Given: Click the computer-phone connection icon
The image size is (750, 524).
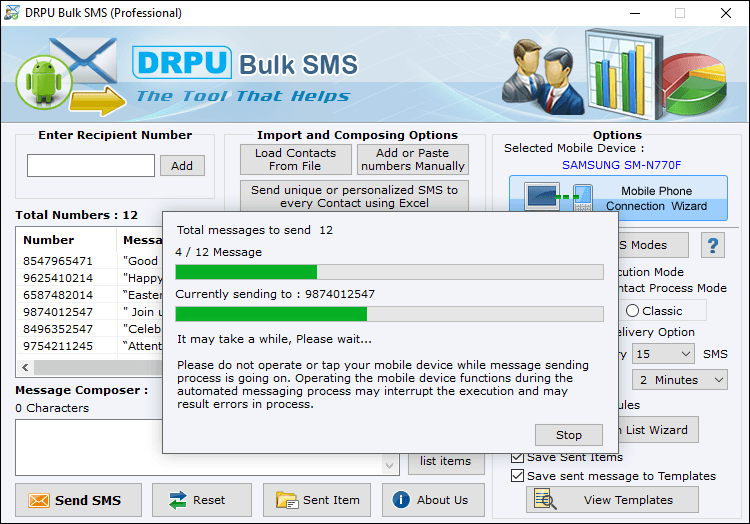Looking at the screenshot, I should 559,197.
